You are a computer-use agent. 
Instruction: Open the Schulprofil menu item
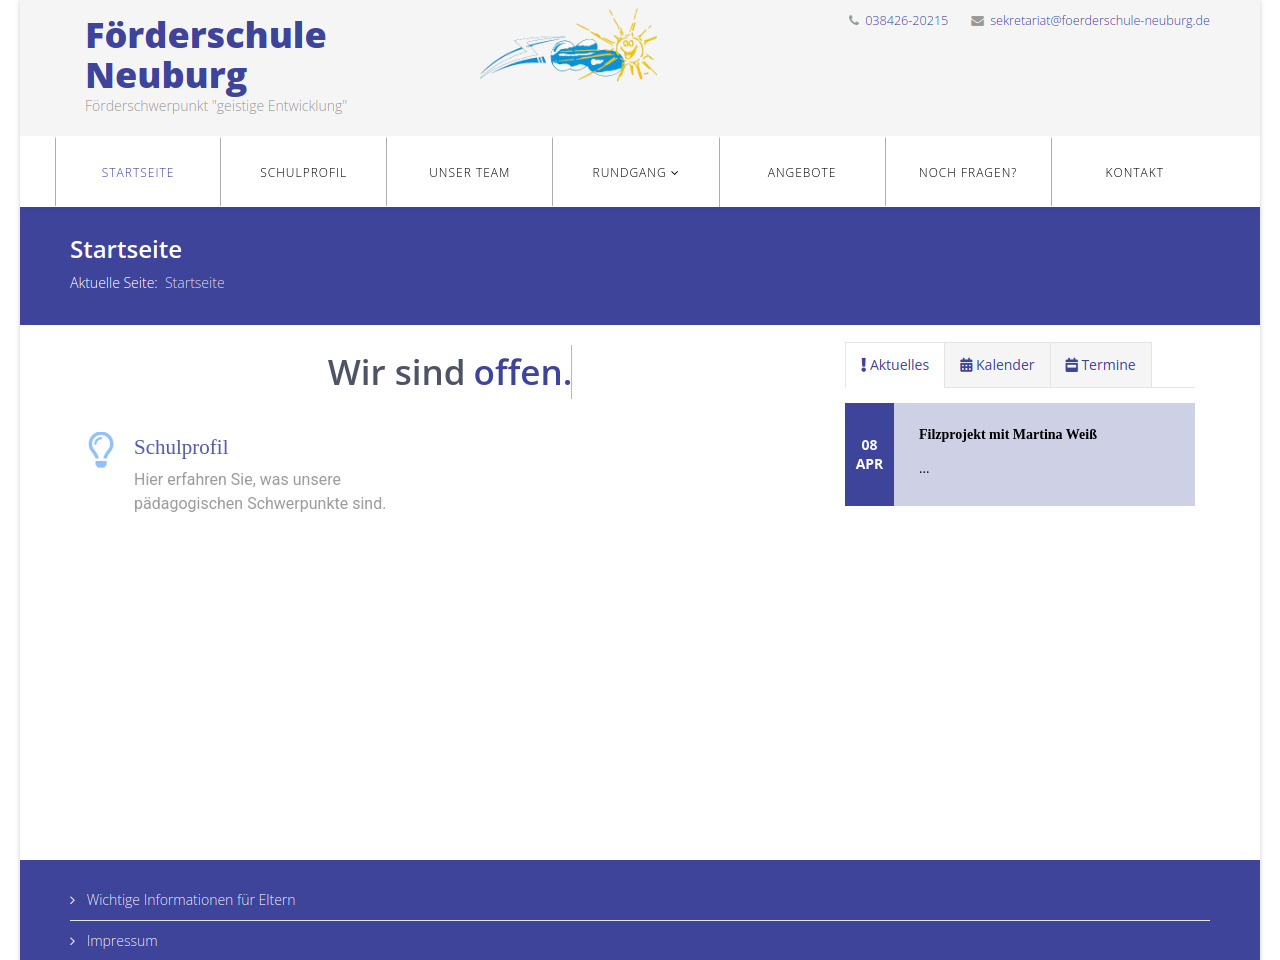click(303, 173)
